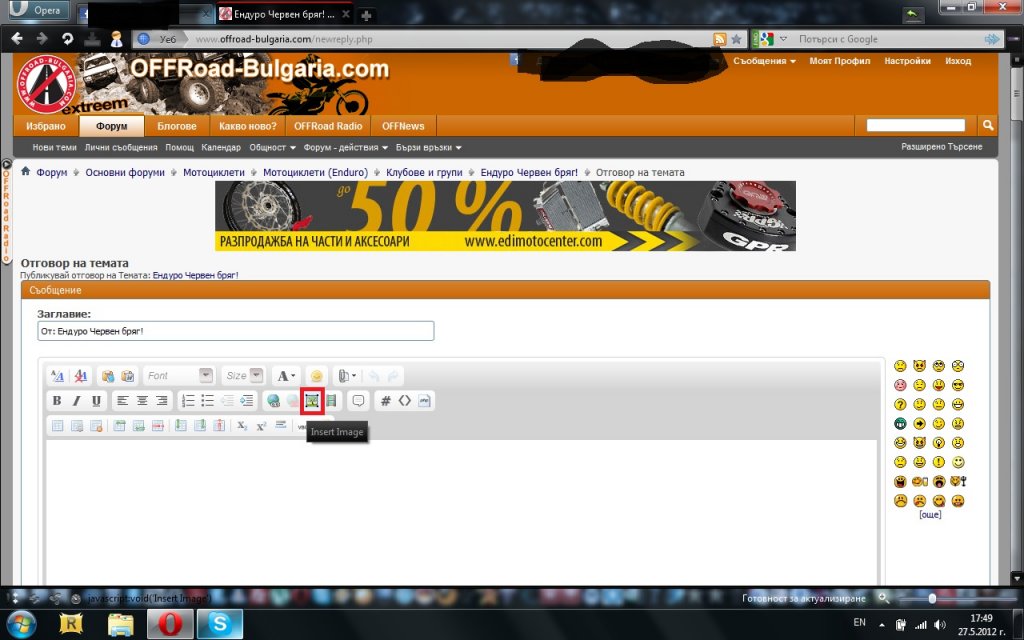
Task: Open the attachments paperclip dropdown
Action: click(x=347, y=376)
